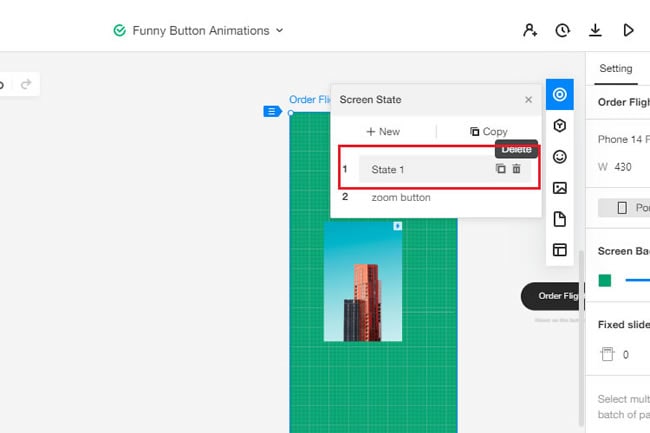Create a New screen state
This screenshot has height=433, width=650.
click(x=383, y=131)
